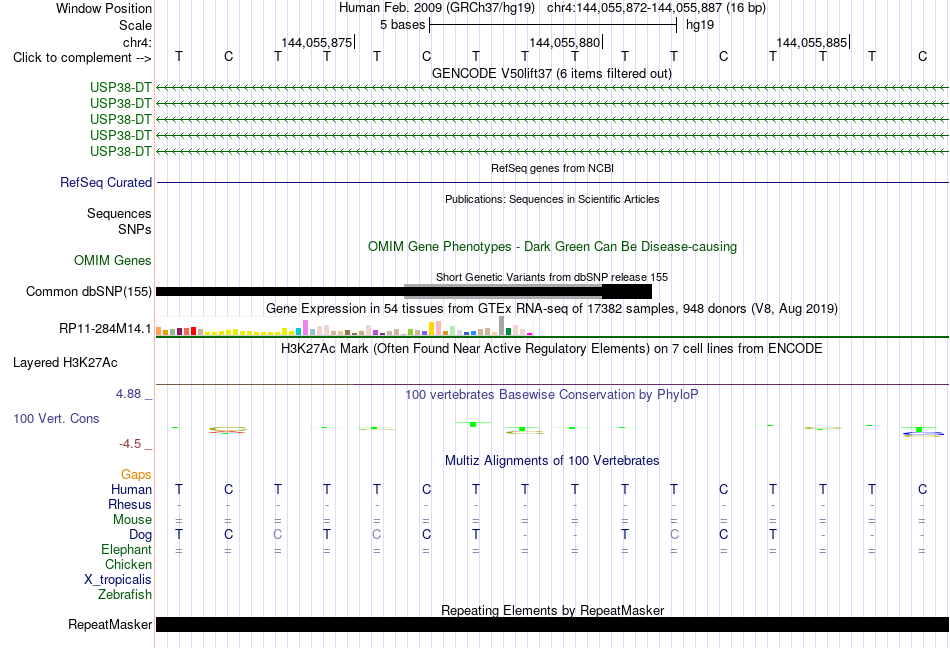
Task: Open 'Repeating Elements by RepeatMasker' title
Action: pyautogui.click(x=552, y=610)
